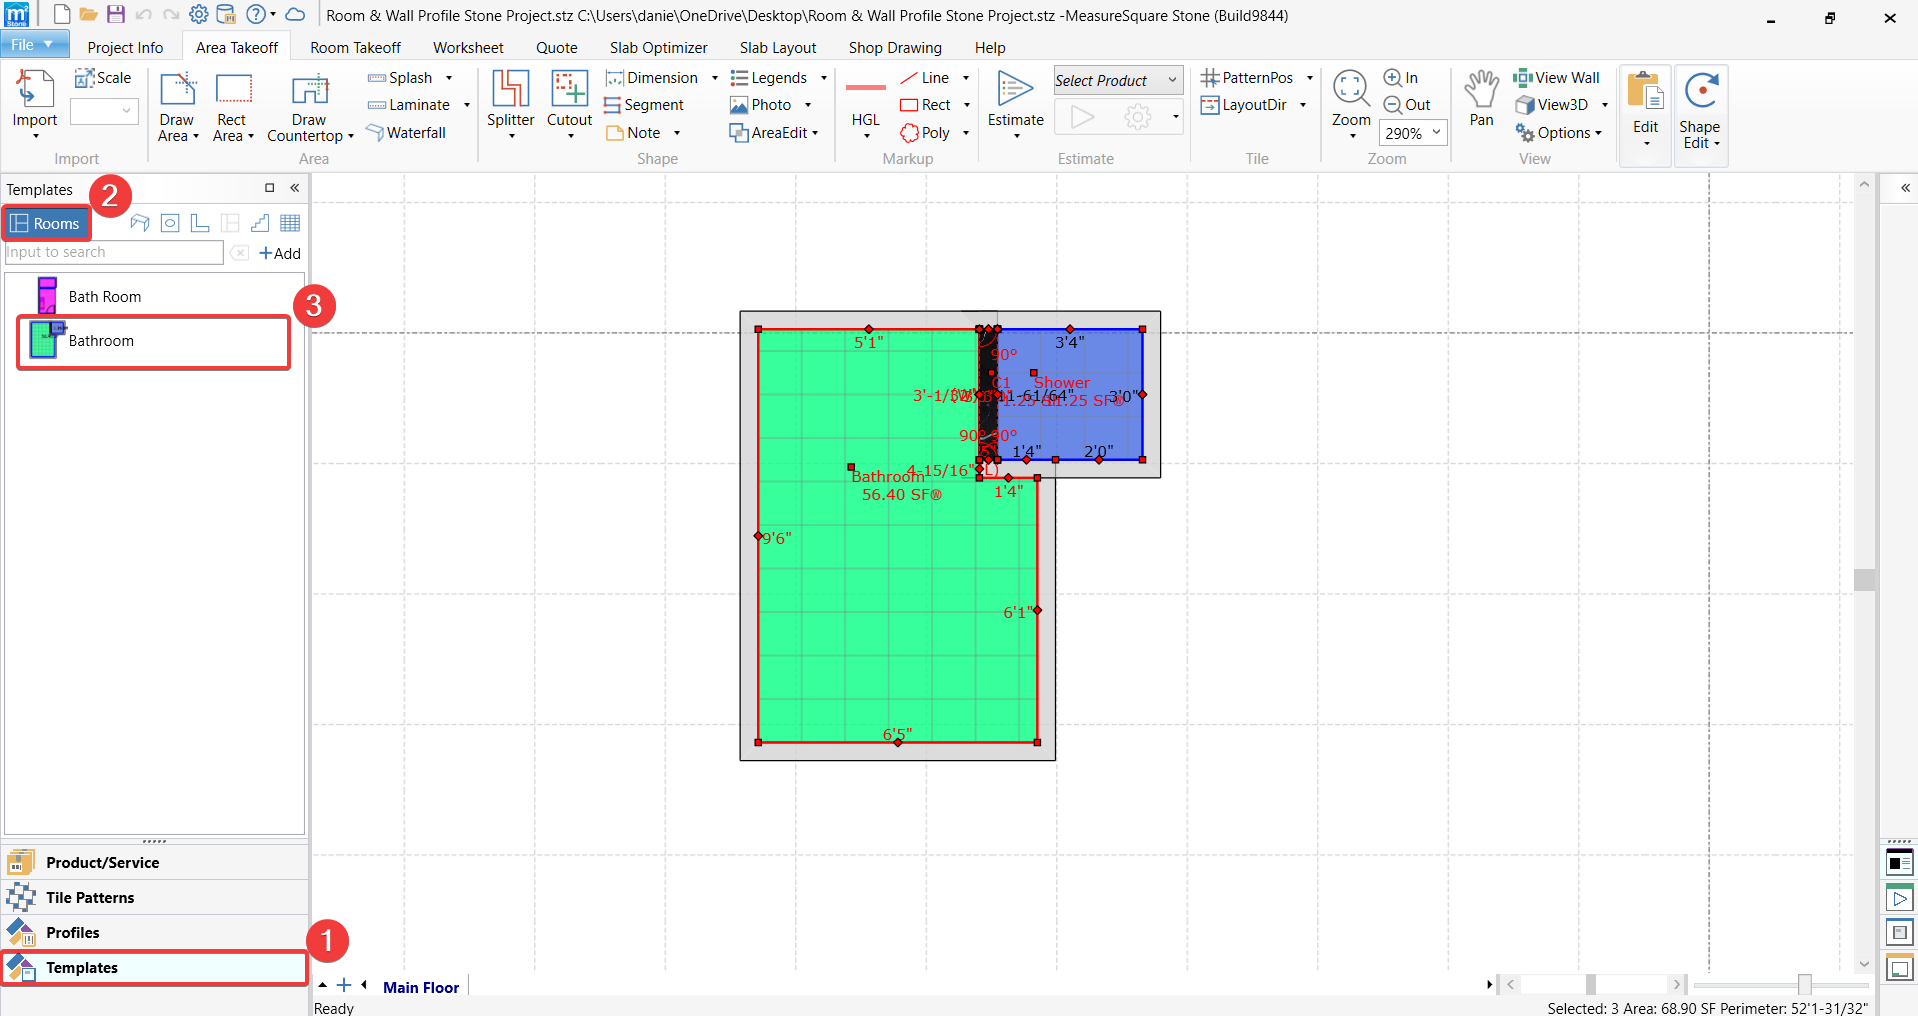The image size is (1918, 1016).
Task: Create a new project file
Action: click(62, 15)
